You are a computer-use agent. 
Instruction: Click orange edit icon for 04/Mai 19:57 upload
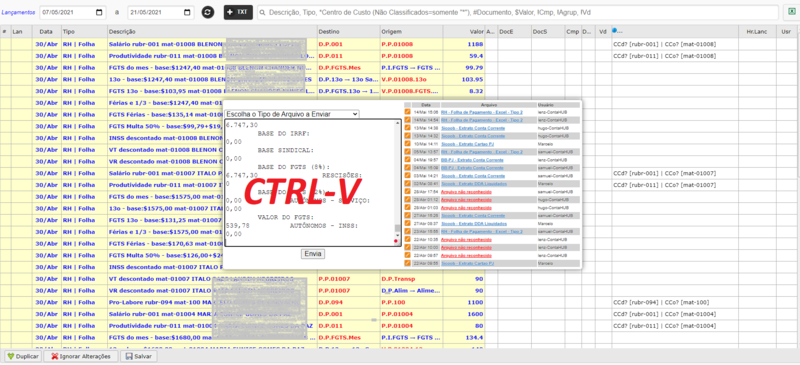408,160
